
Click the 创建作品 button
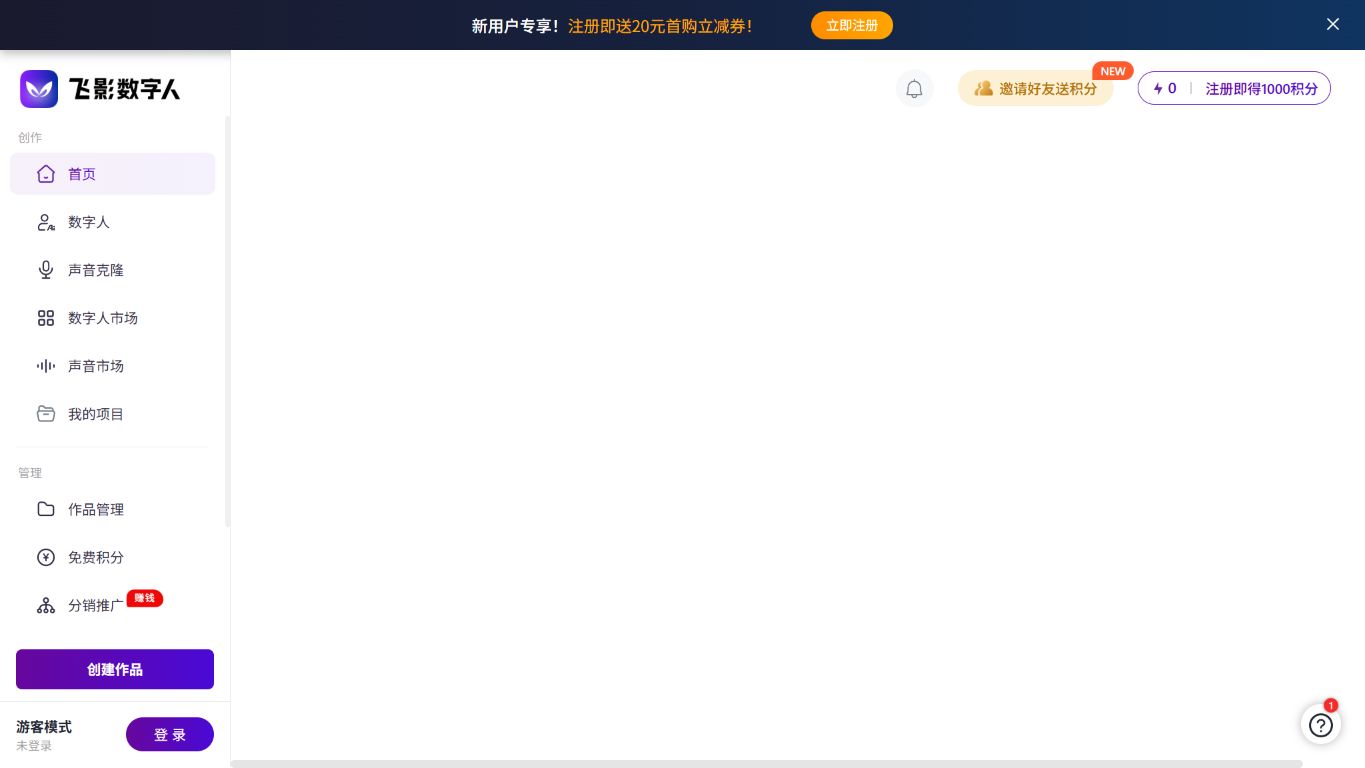(x=115, y=669)
